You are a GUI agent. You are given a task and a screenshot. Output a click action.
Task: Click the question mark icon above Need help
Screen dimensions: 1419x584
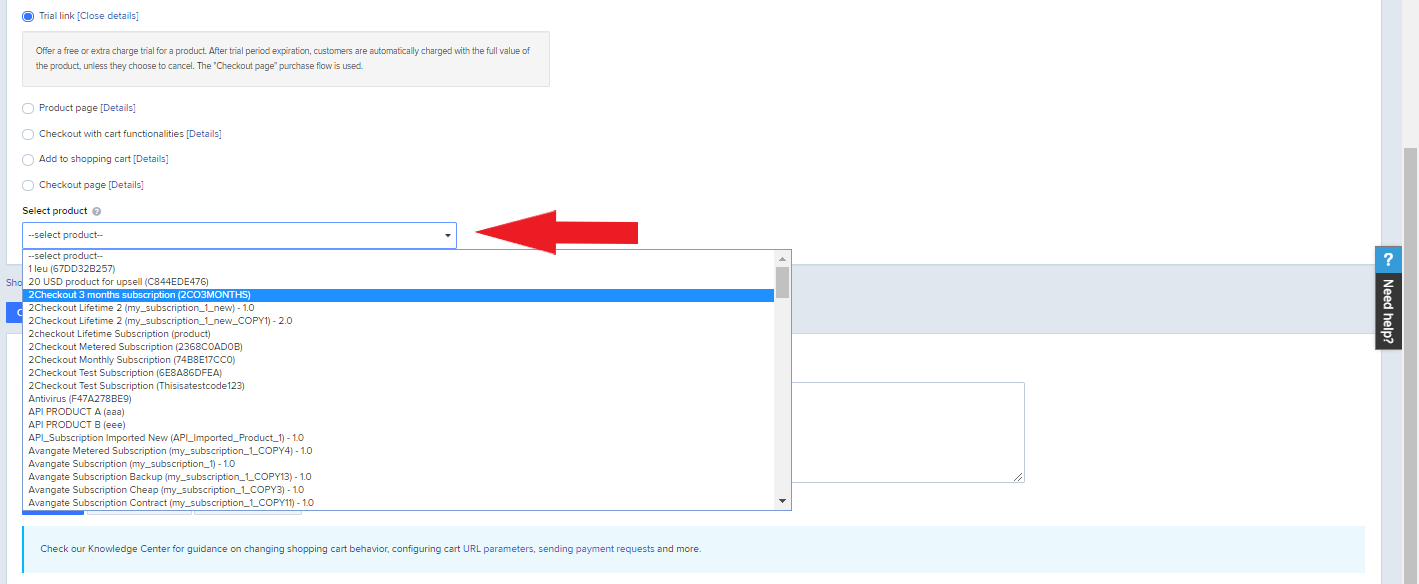click(x=1388, y=260)
